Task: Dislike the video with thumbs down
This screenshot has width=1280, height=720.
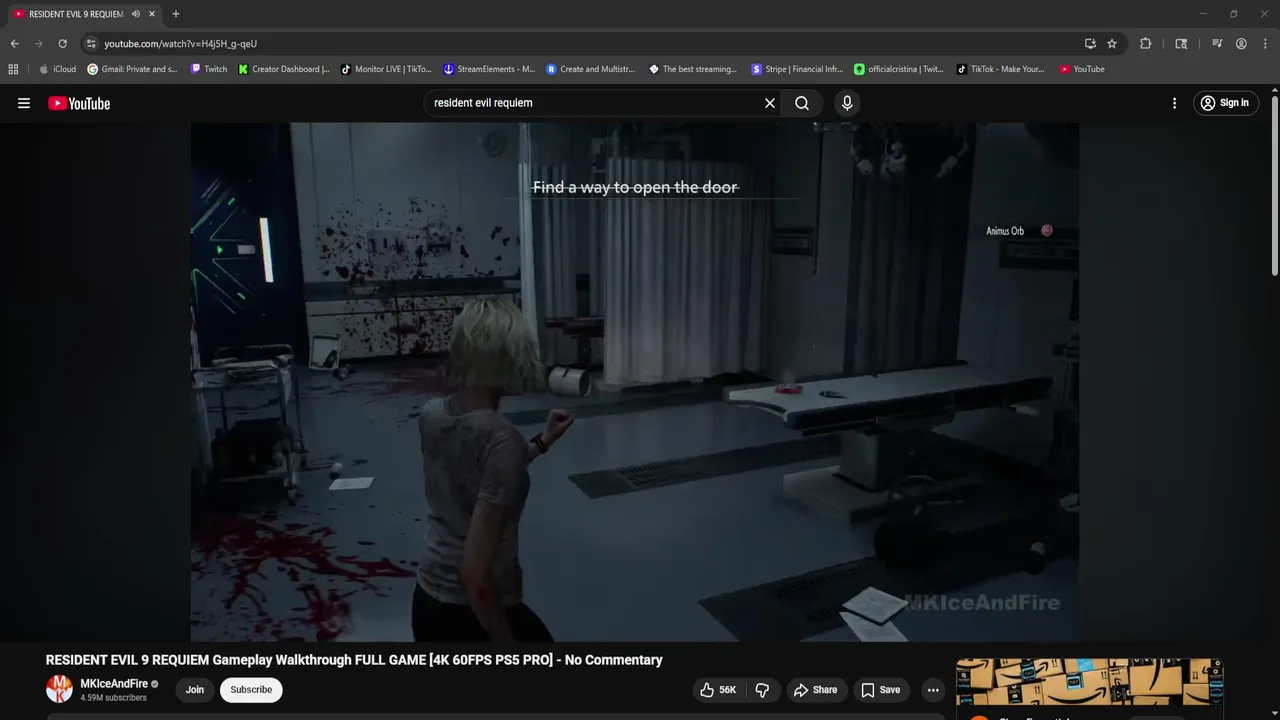Action: point(762,690)
